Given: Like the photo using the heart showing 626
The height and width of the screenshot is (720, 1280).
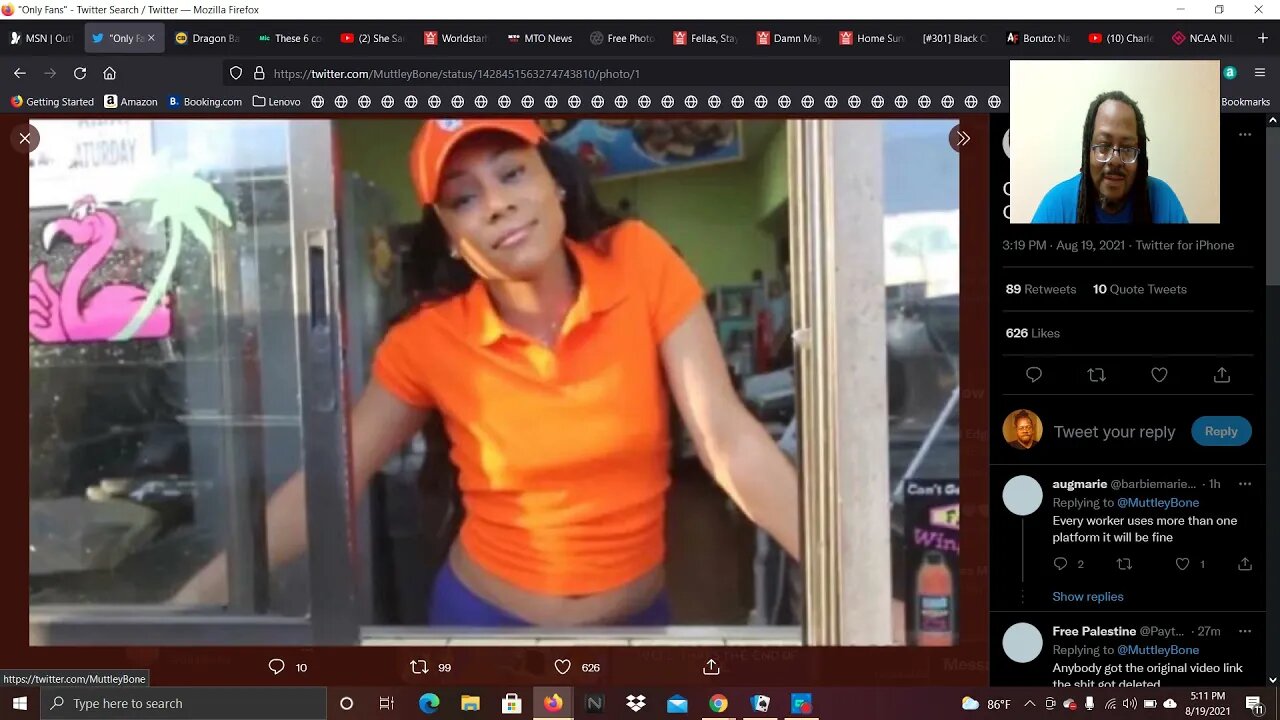Looking at the screenshot, I should click(562, 667).
